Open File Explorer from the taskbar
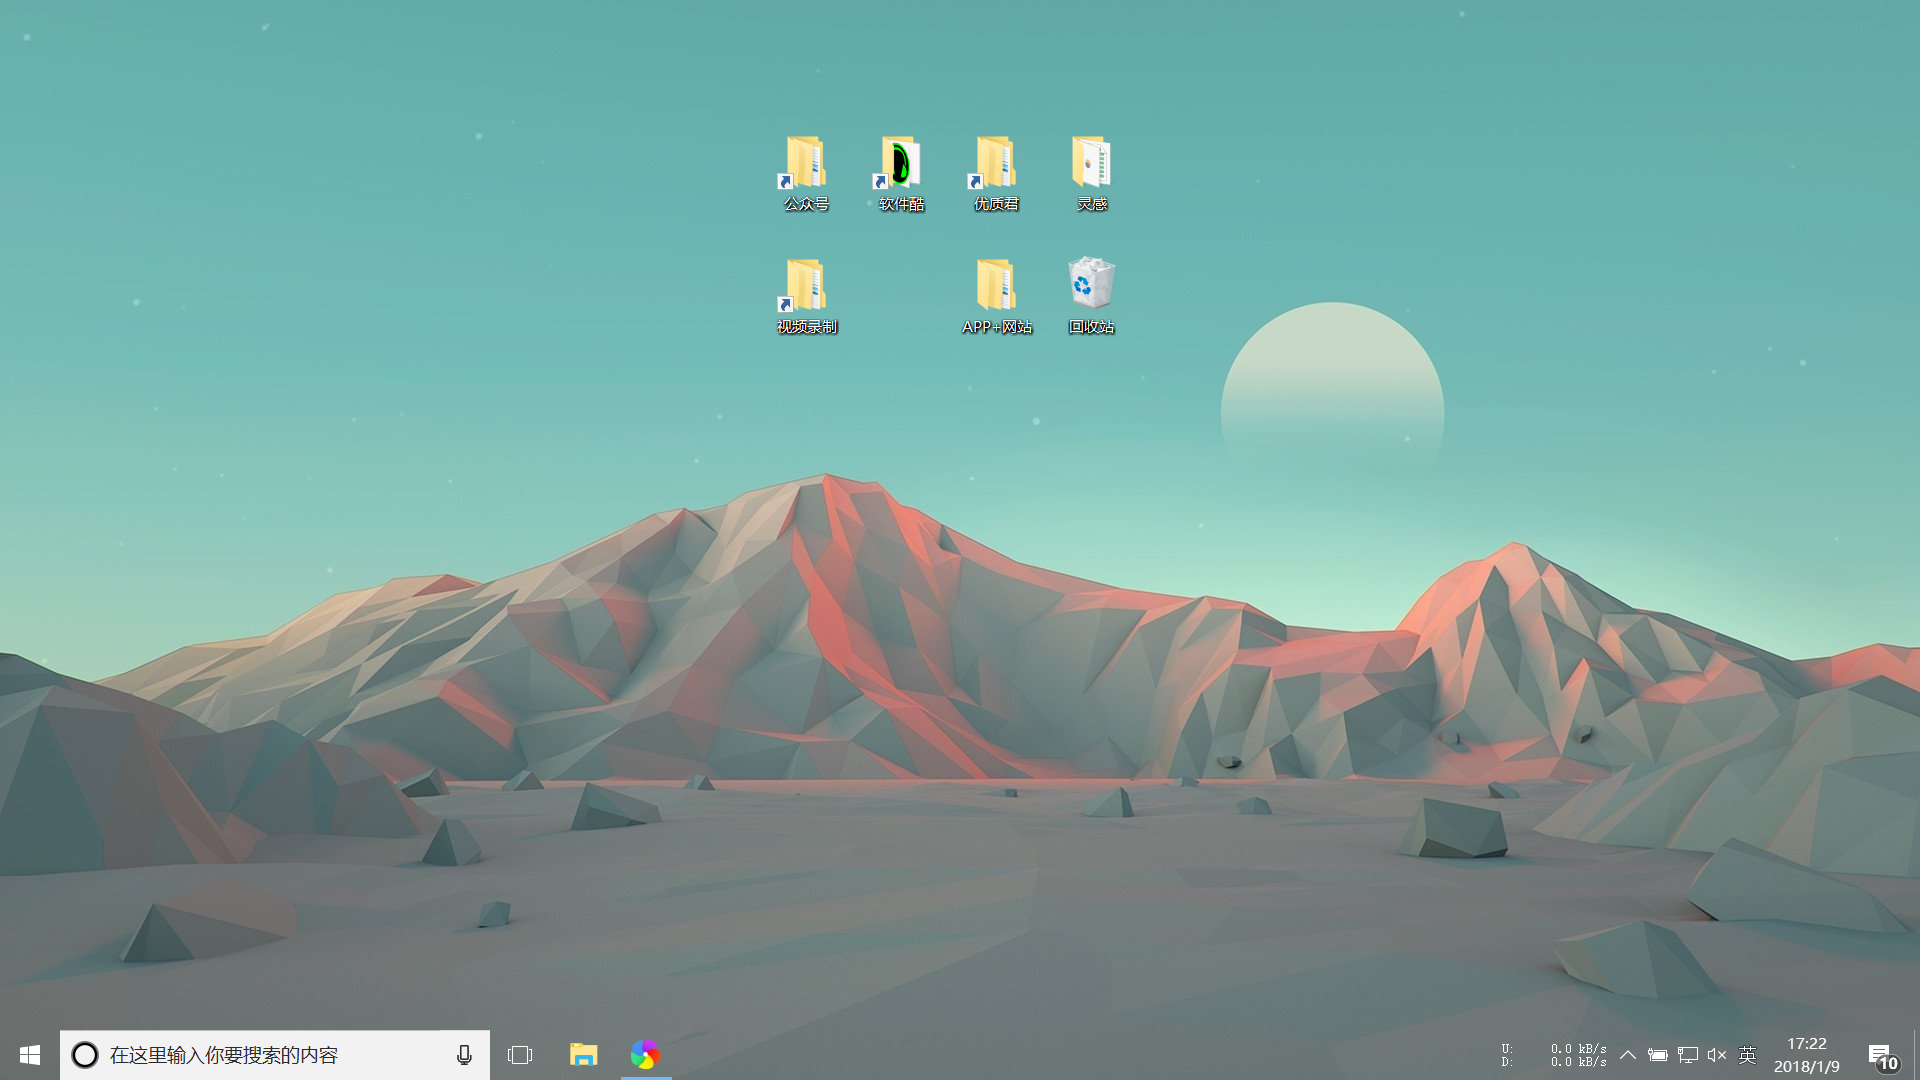Screen dimensions: 1920x1080 tap(583, 1055)
